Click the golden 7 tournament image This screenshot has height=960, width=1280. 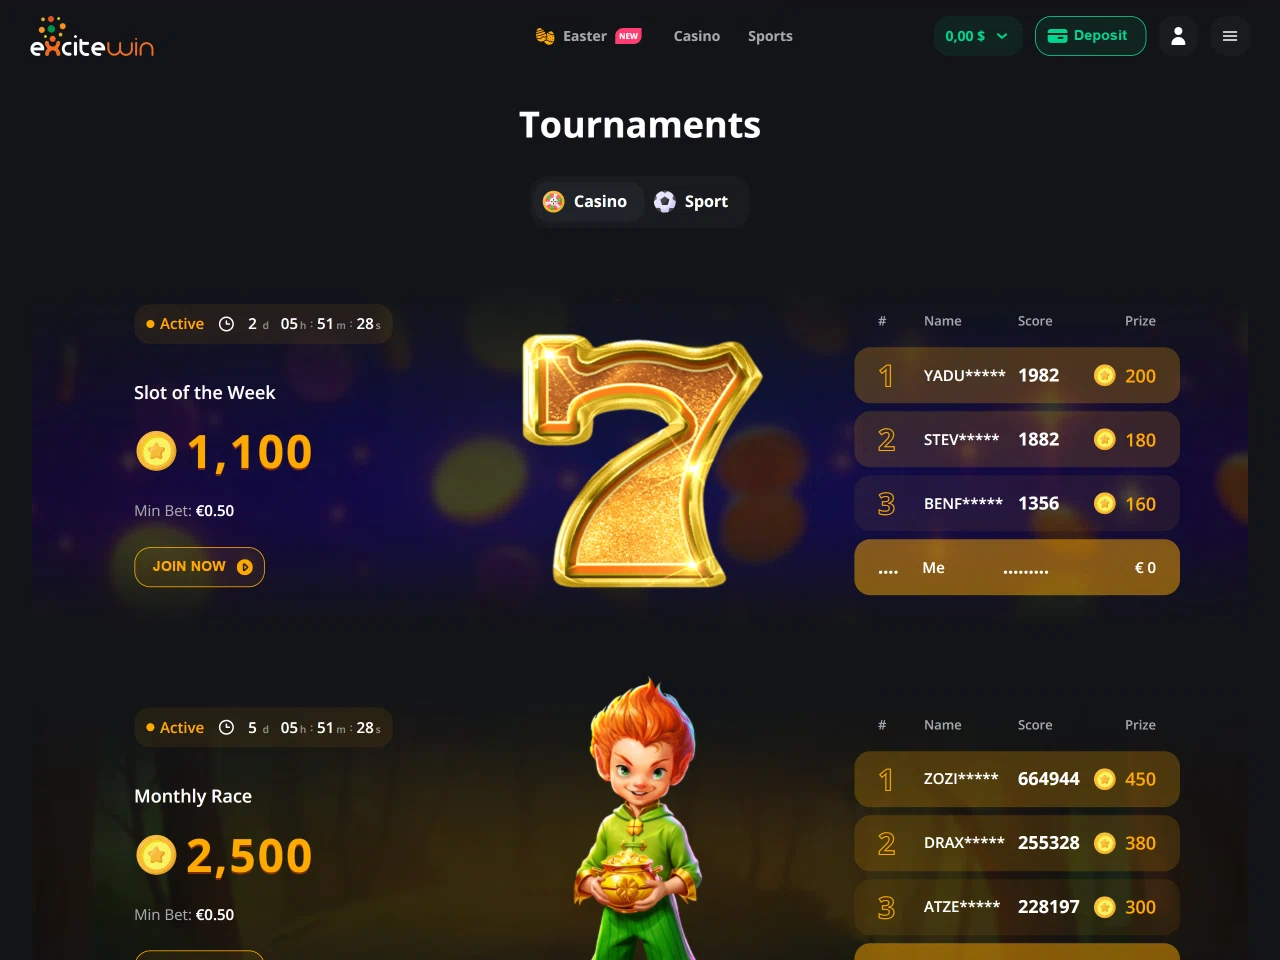(x=641, y=460)
